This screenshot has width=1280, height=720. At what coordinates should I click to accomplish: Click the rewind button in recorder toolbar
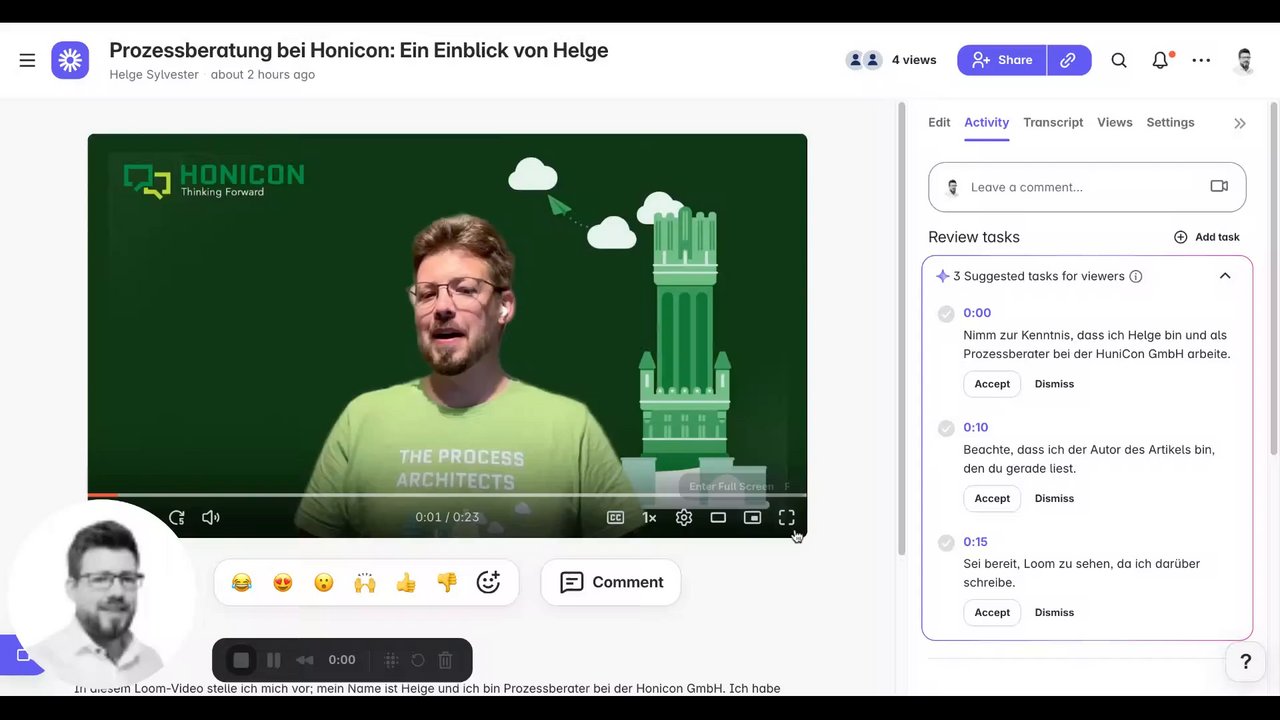tap(305, 660)
